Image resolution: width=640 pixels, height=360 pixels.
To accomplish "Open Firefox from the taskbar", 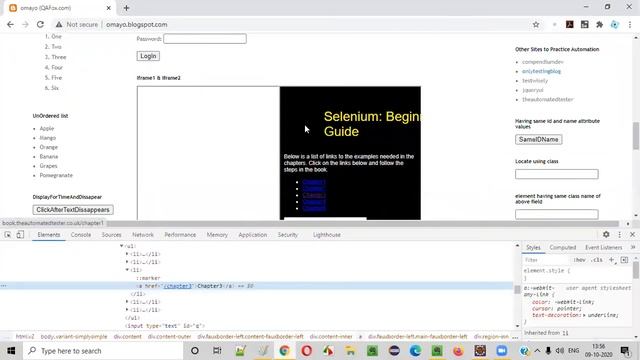I will (x=458, y=351).
